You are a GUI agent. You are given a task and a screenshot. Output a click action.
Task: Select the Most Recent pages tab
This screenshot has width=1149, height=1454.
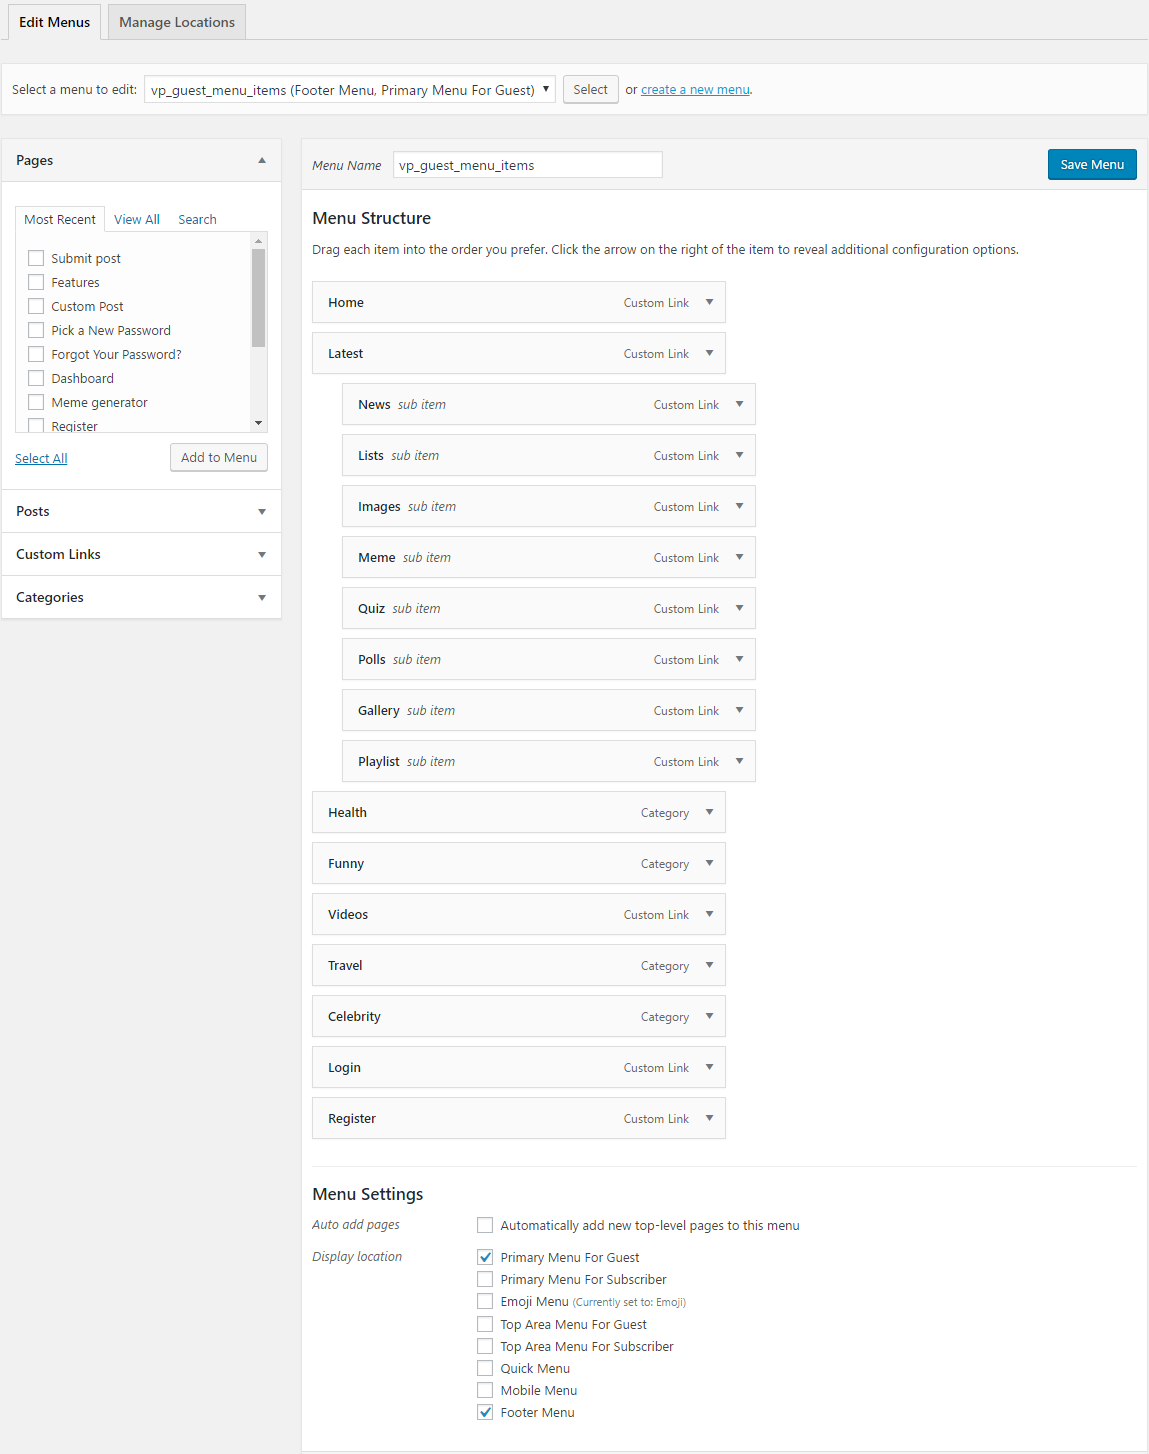click(60, 219)
